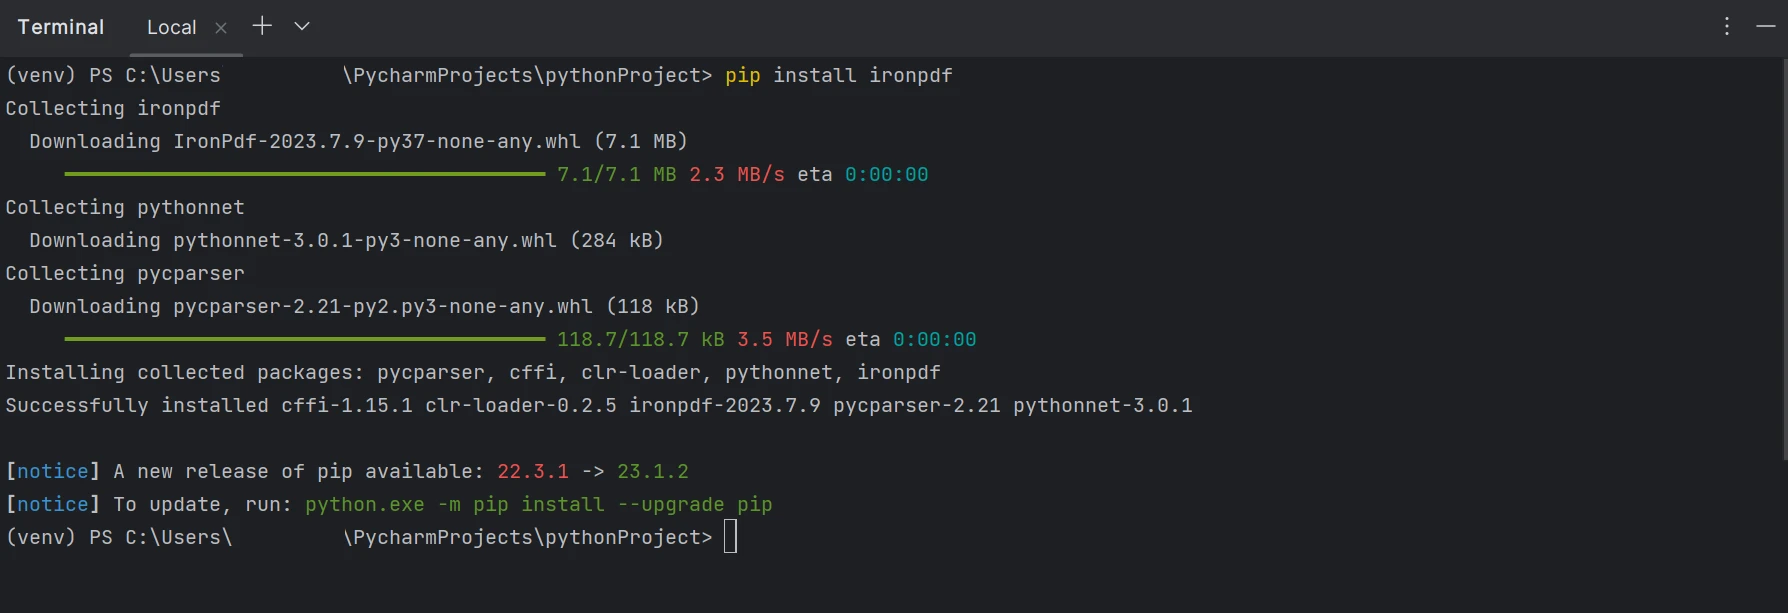Click the '7.1/7.1 MB' download size
Image resolution: width=1788 pixels, height=613 pixels.
[x=617, y=174]
